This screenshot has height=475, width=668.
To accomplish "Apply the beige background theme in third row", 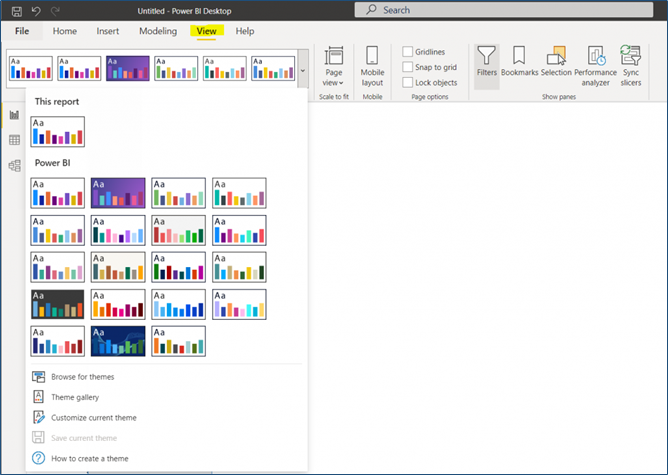I will coord(118,267).
